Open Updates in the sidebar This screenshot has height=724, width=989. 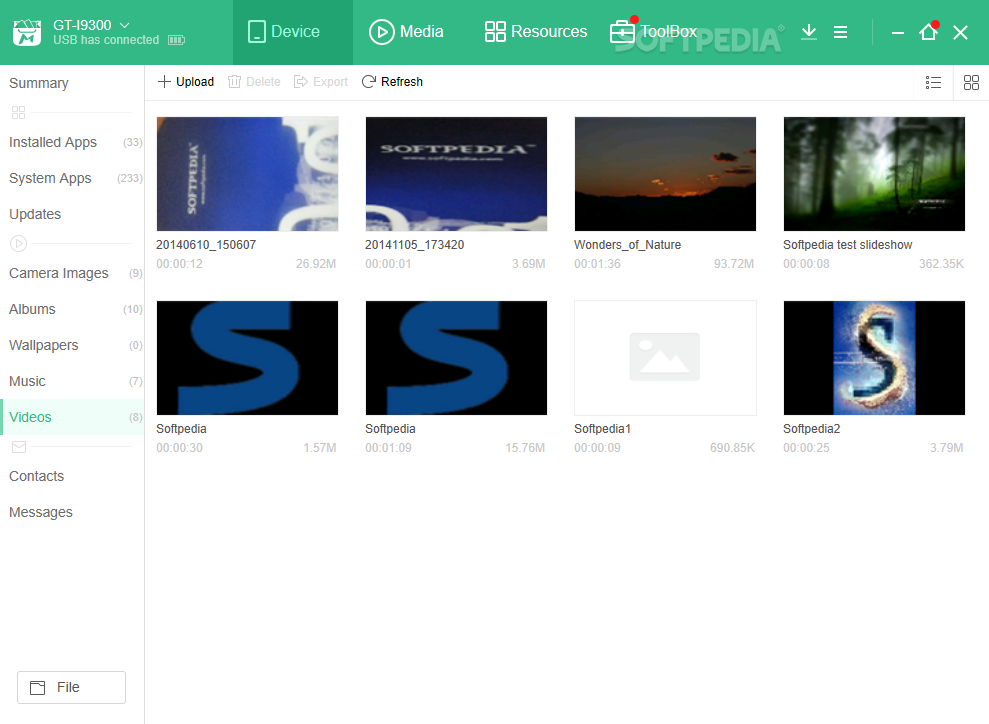click(72, 214)
